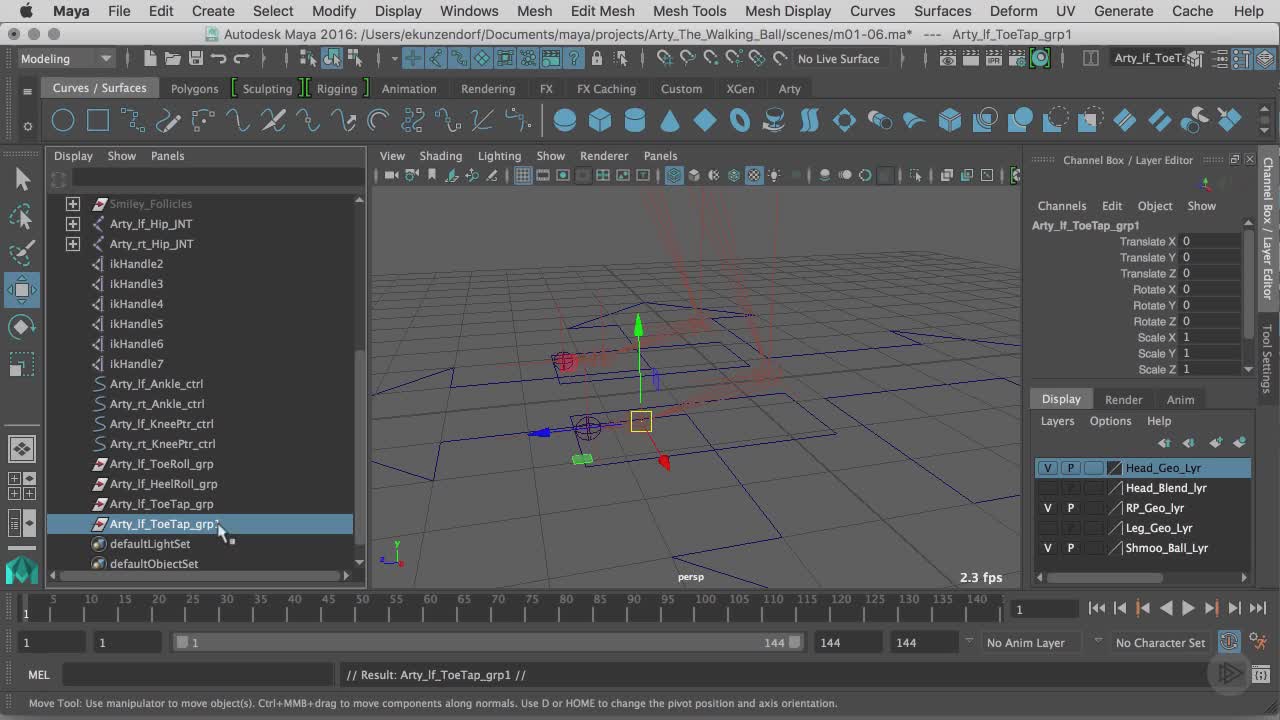
Task: Switch to the Anim layer tab
Action: 1180,399
